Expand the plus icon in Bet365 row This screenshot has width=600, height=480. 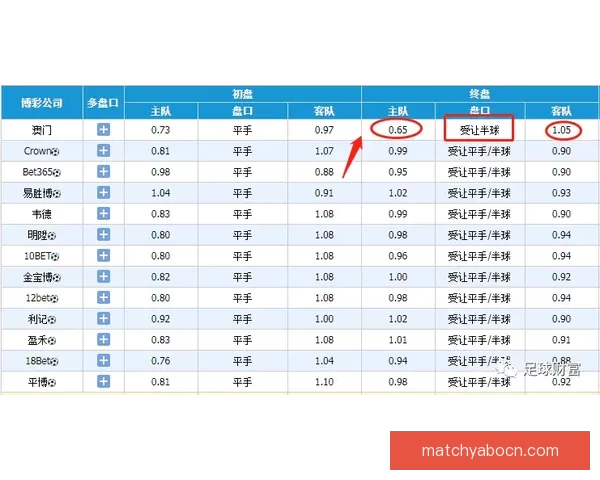point(103,171)
